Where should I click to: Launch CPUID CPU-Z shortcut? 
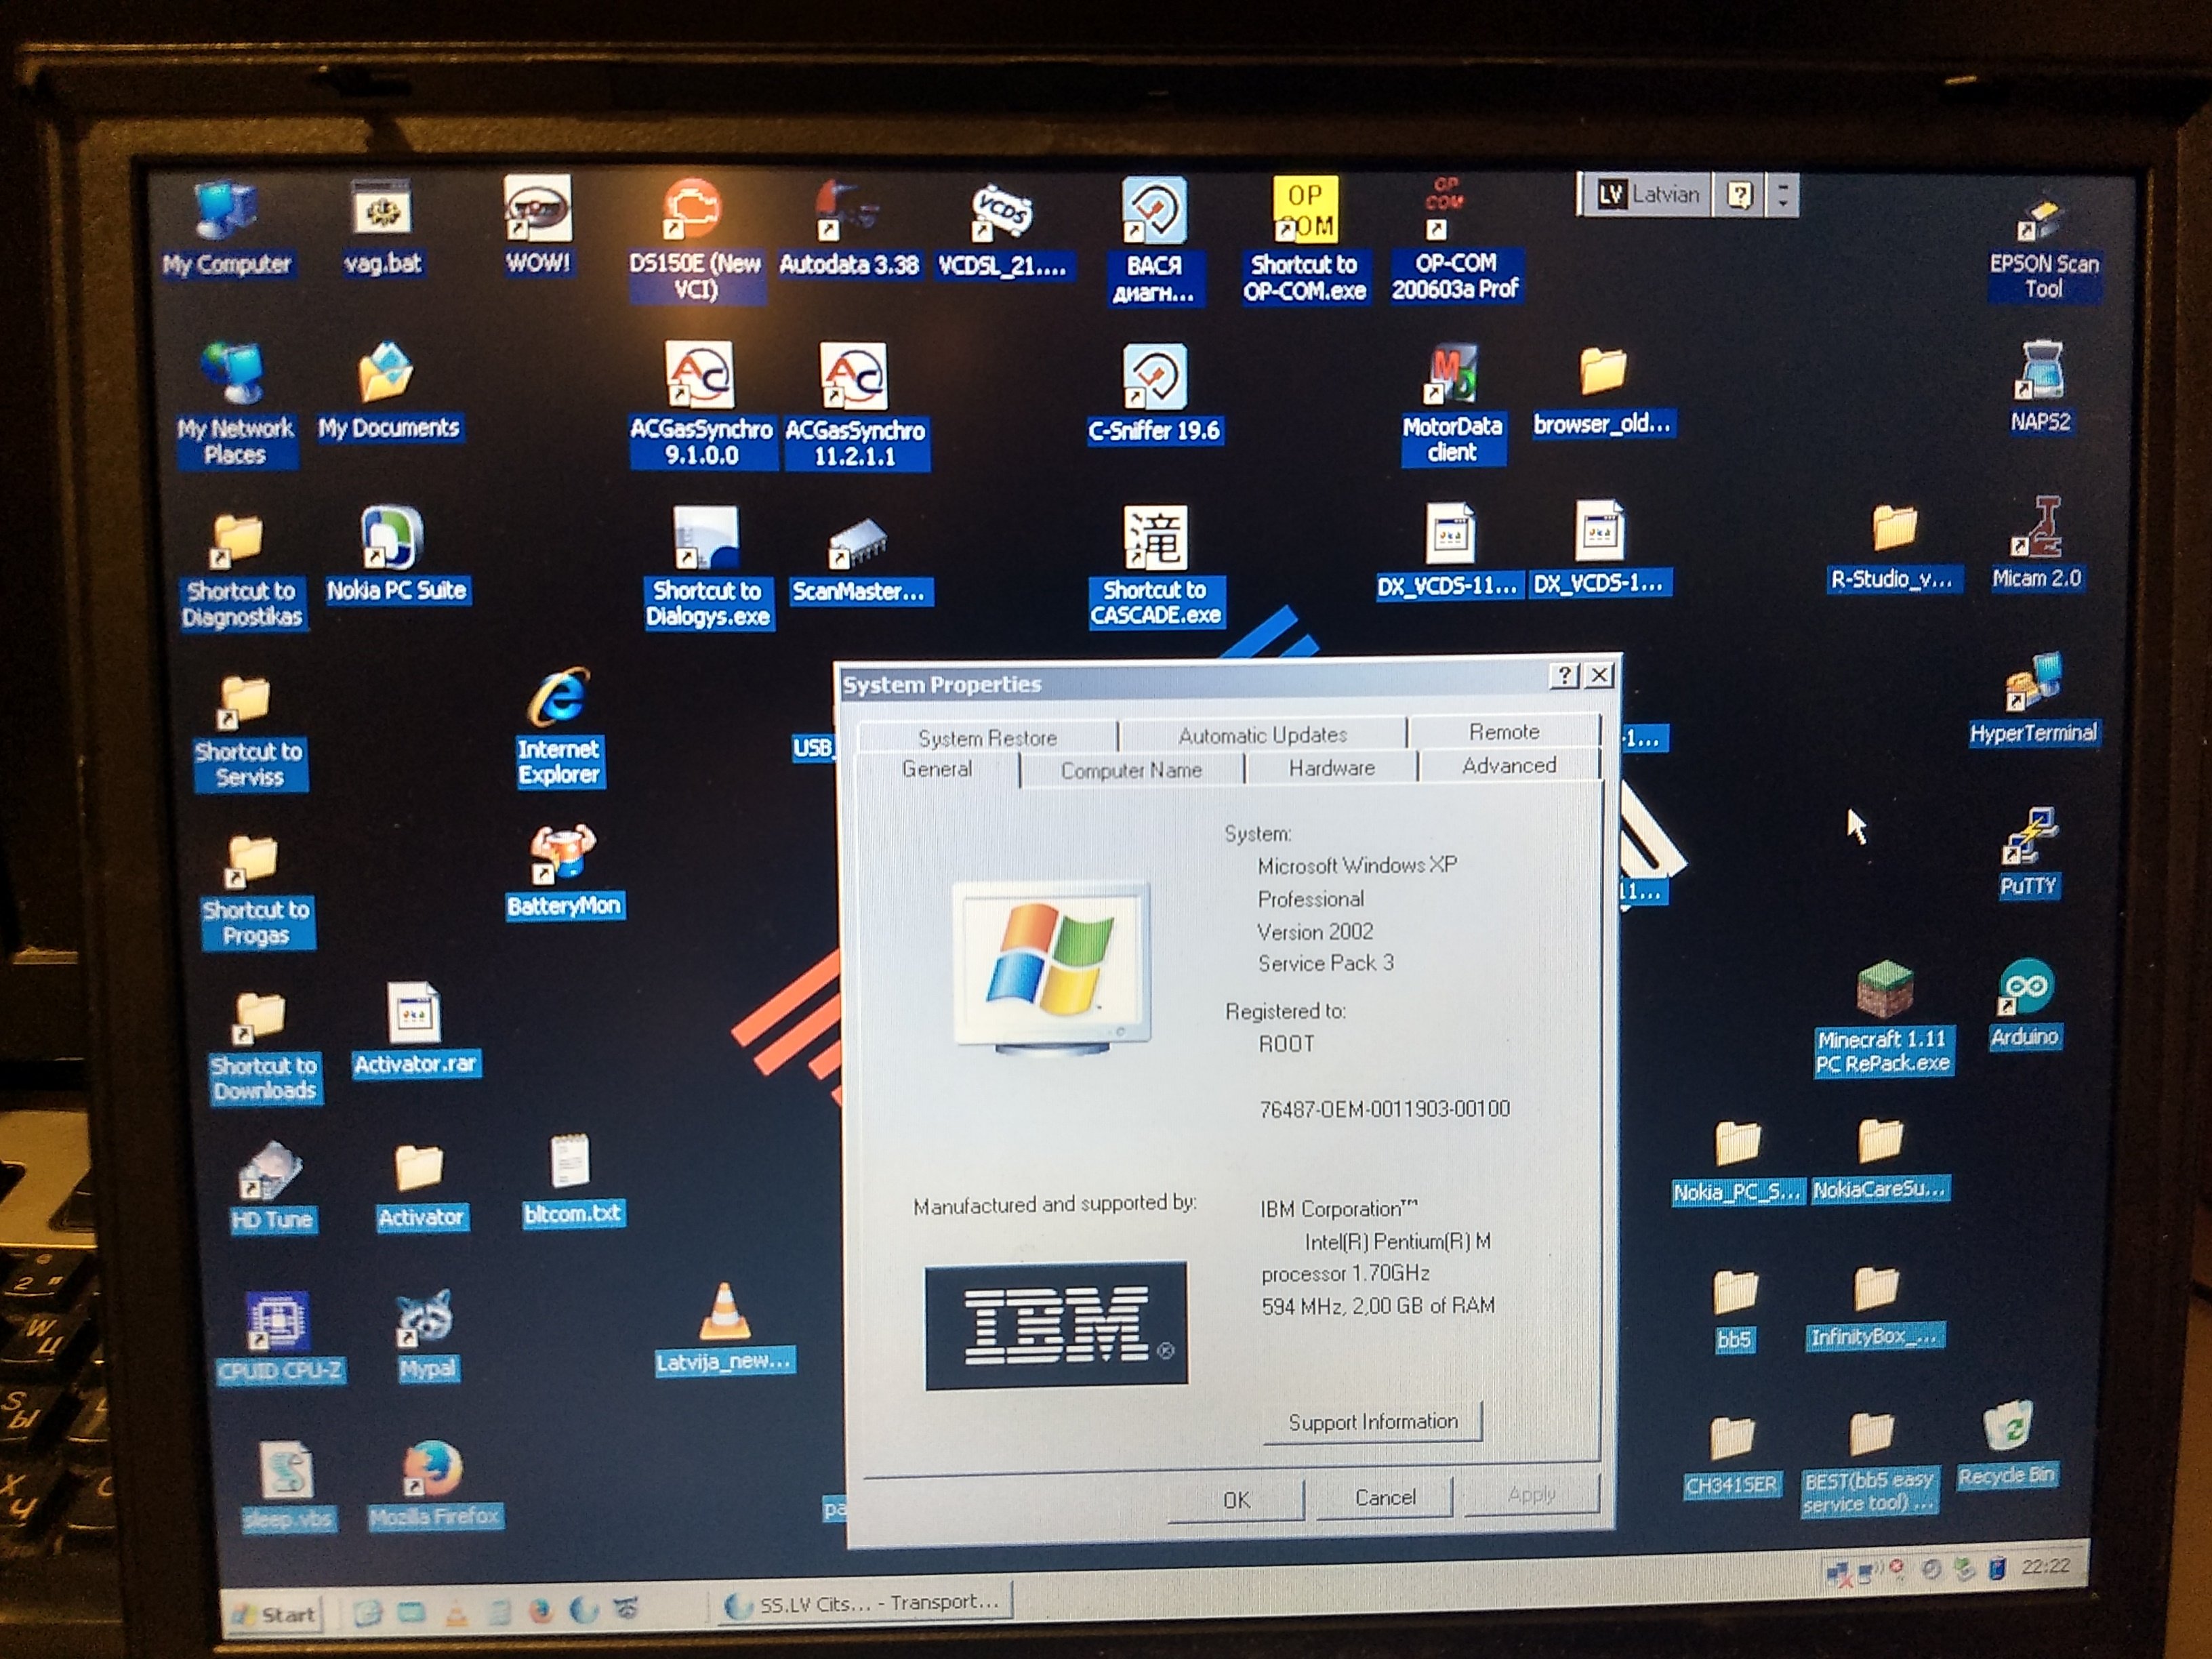pos(279,1320)
